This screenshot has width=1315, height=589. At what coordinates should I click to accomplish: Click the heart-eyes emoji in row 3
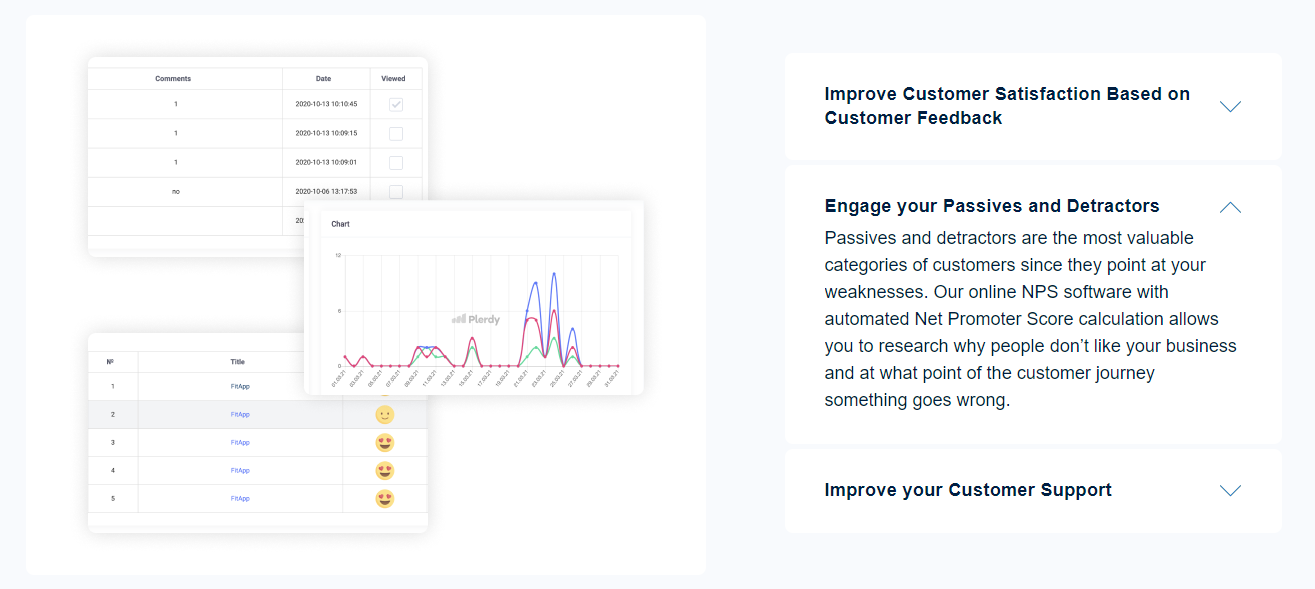point(384,441)
